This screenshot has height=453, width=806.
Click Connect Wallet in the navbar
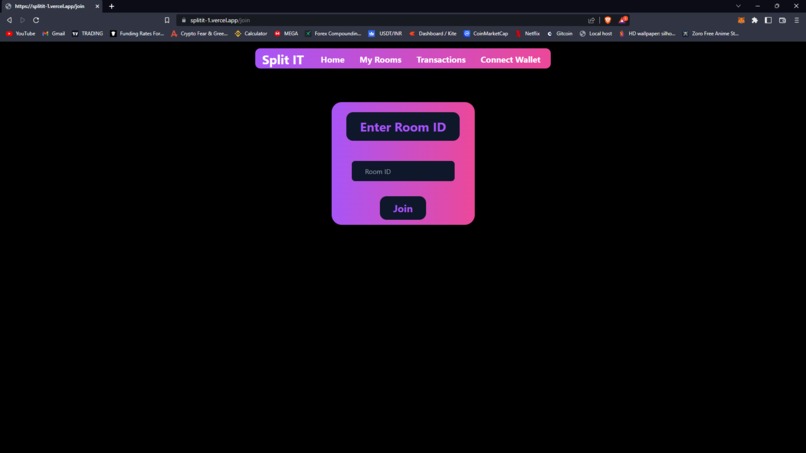point(510,60)
